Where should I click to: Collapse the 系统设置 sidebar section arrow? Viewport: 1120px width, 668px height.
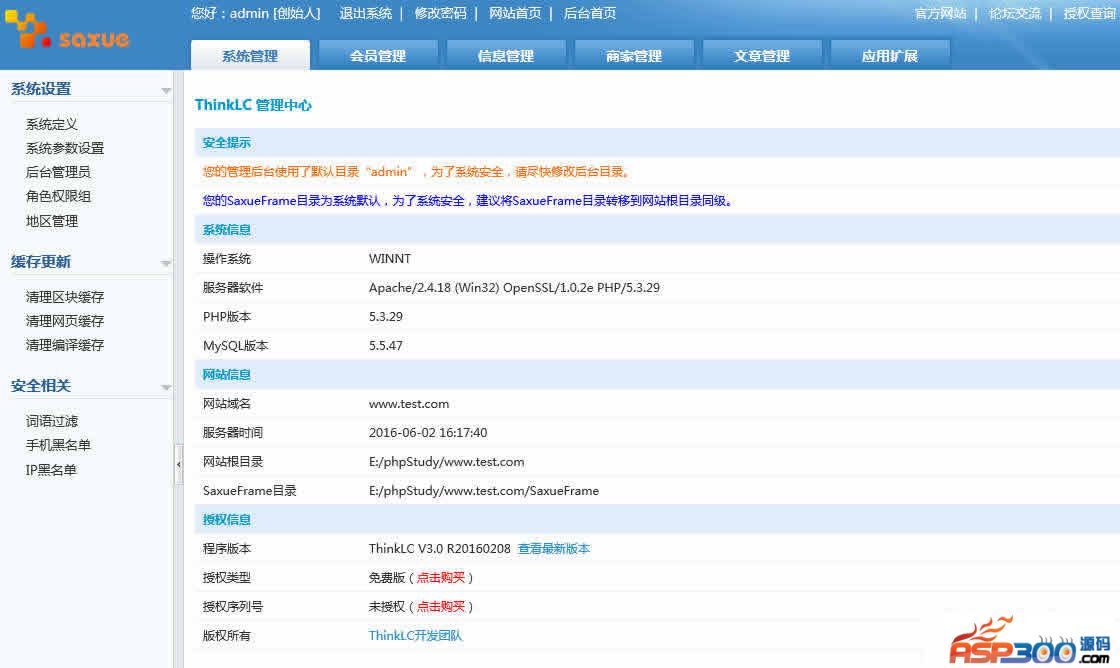[x=166, y=91]
